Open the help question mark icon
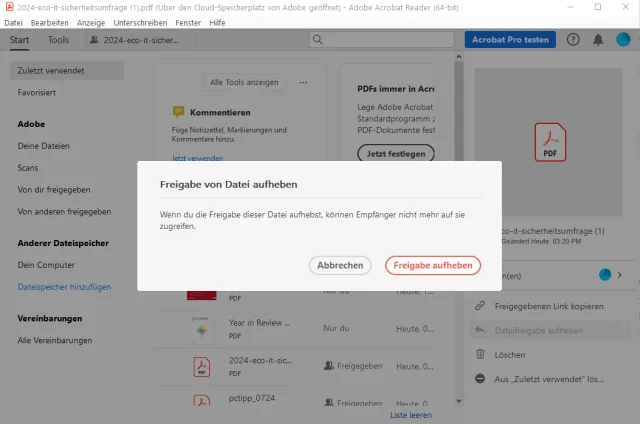 pos(573,40)
